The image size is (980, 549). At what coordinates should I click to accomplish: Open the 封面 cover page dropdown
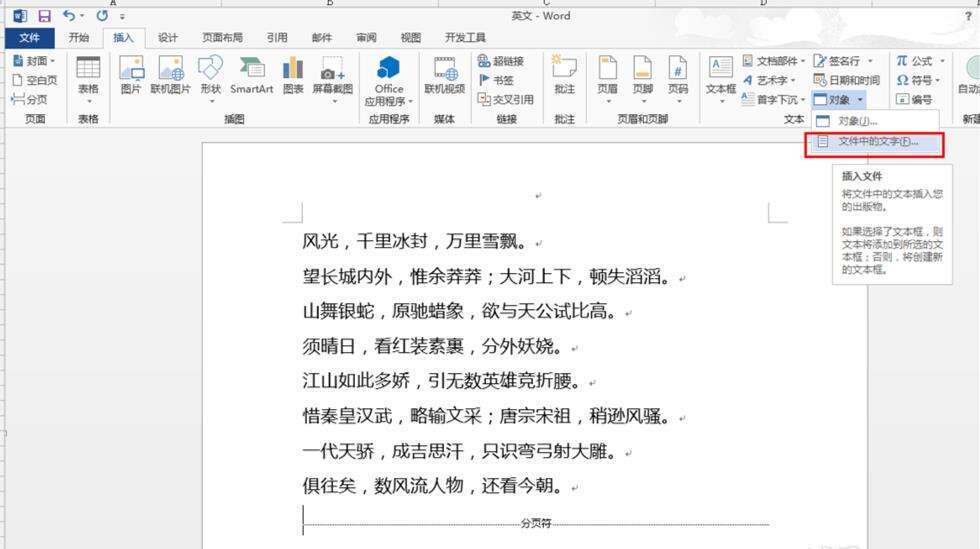point(34,61)
